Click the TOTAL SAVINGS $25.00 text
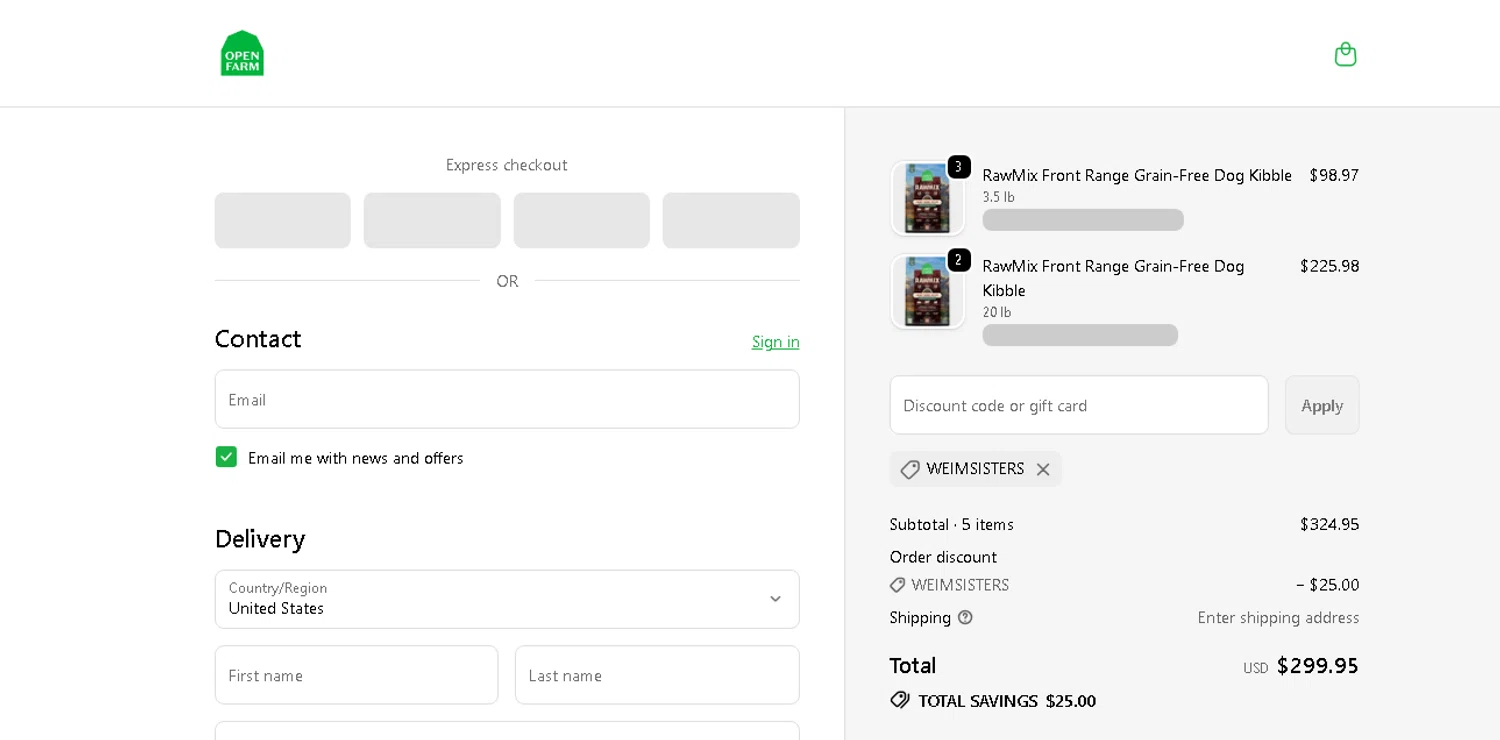This screenshot has width=1500, height=740. 1007,701
